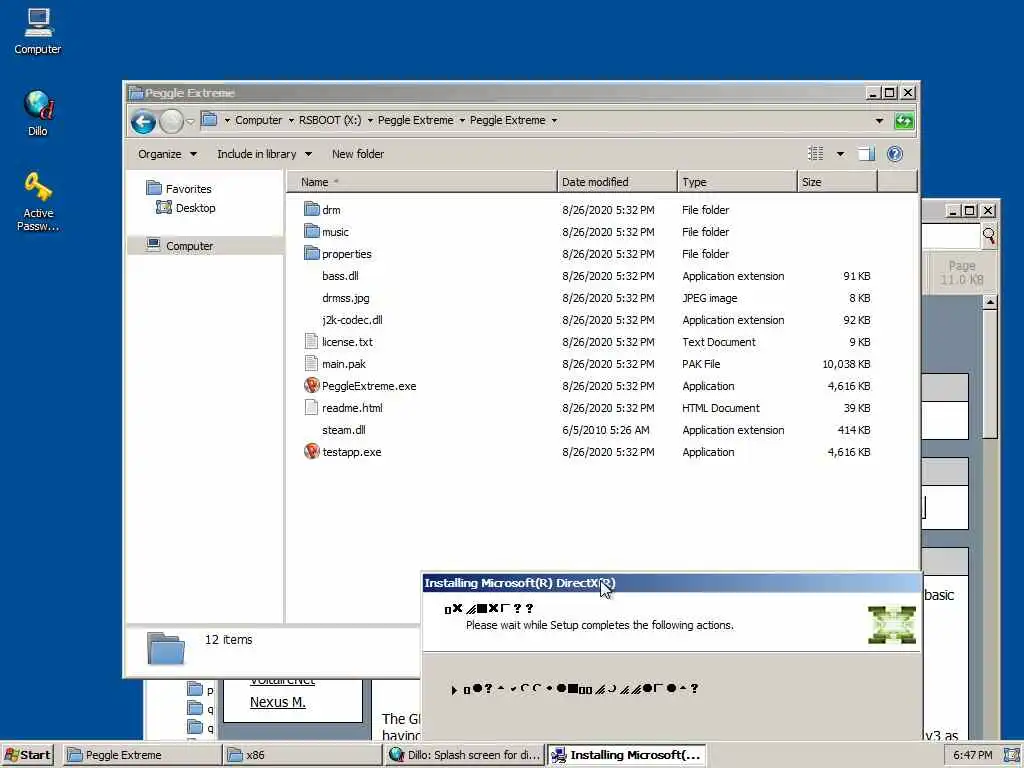Viewport: 1024px width, 768px height.
Task: Select the PeggleExtreme.exe application icon
Action: tap(312, 385)
